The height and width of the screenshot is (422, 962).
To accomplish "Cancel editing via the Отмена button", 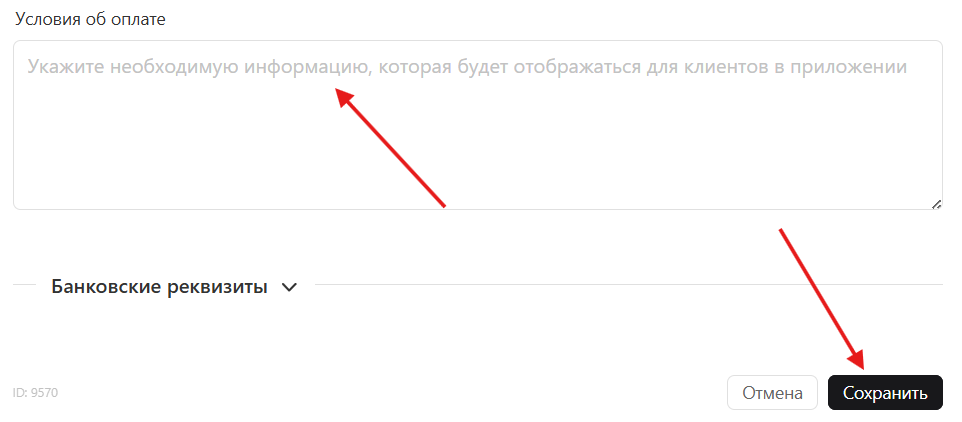I will point(772,393).
